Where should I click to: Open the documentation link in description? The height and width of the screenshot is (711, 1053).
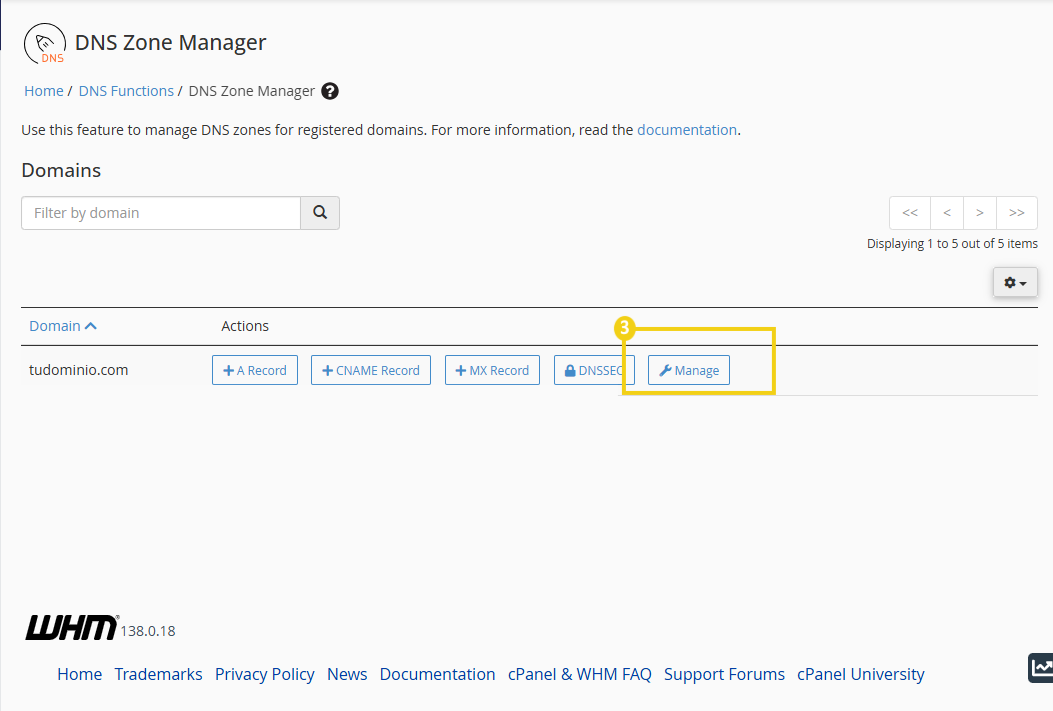(x=686, y=130)
